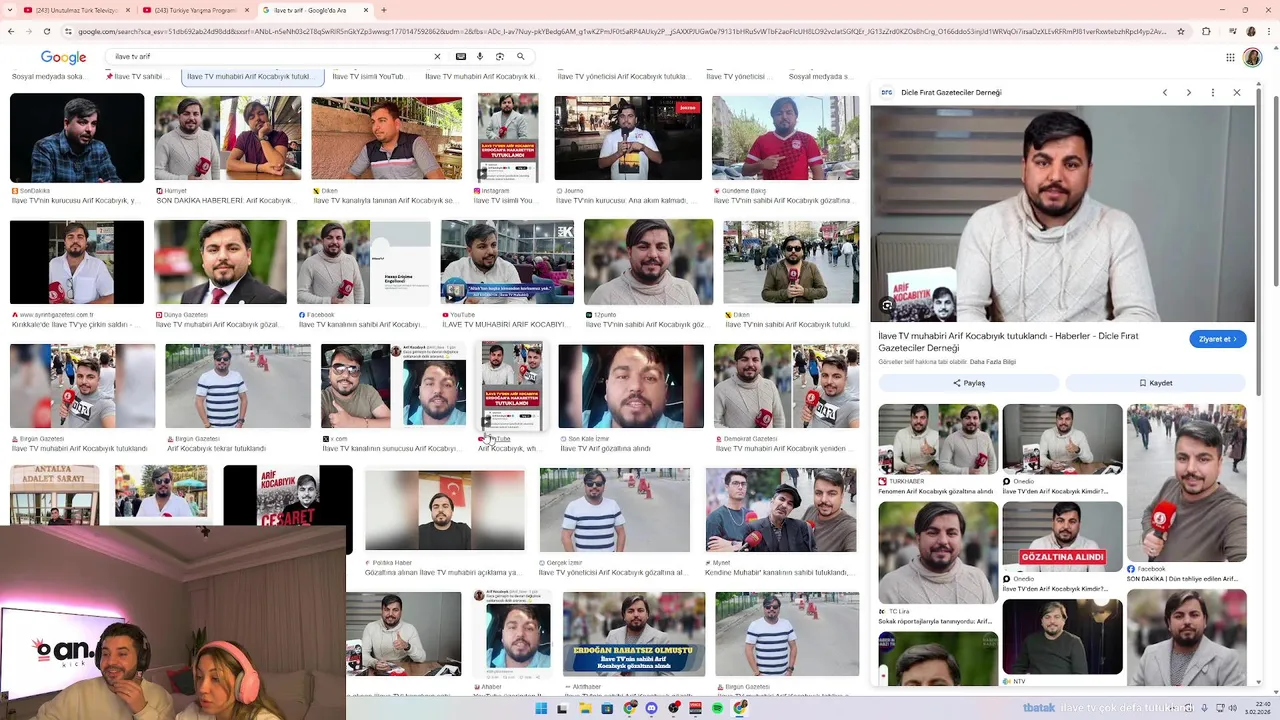Screen dimensions: 1280x720
Task: Select the 'Sosyal medyada soka...' filter chip
Action: coord(49,76)
